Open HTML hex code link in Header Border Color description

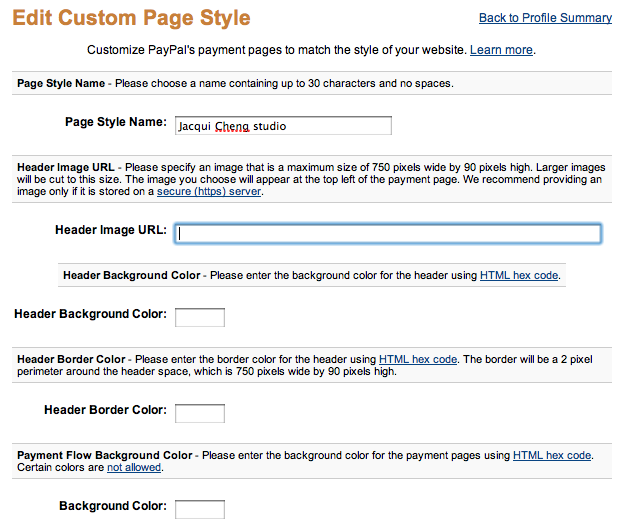[x=418, y=359]
